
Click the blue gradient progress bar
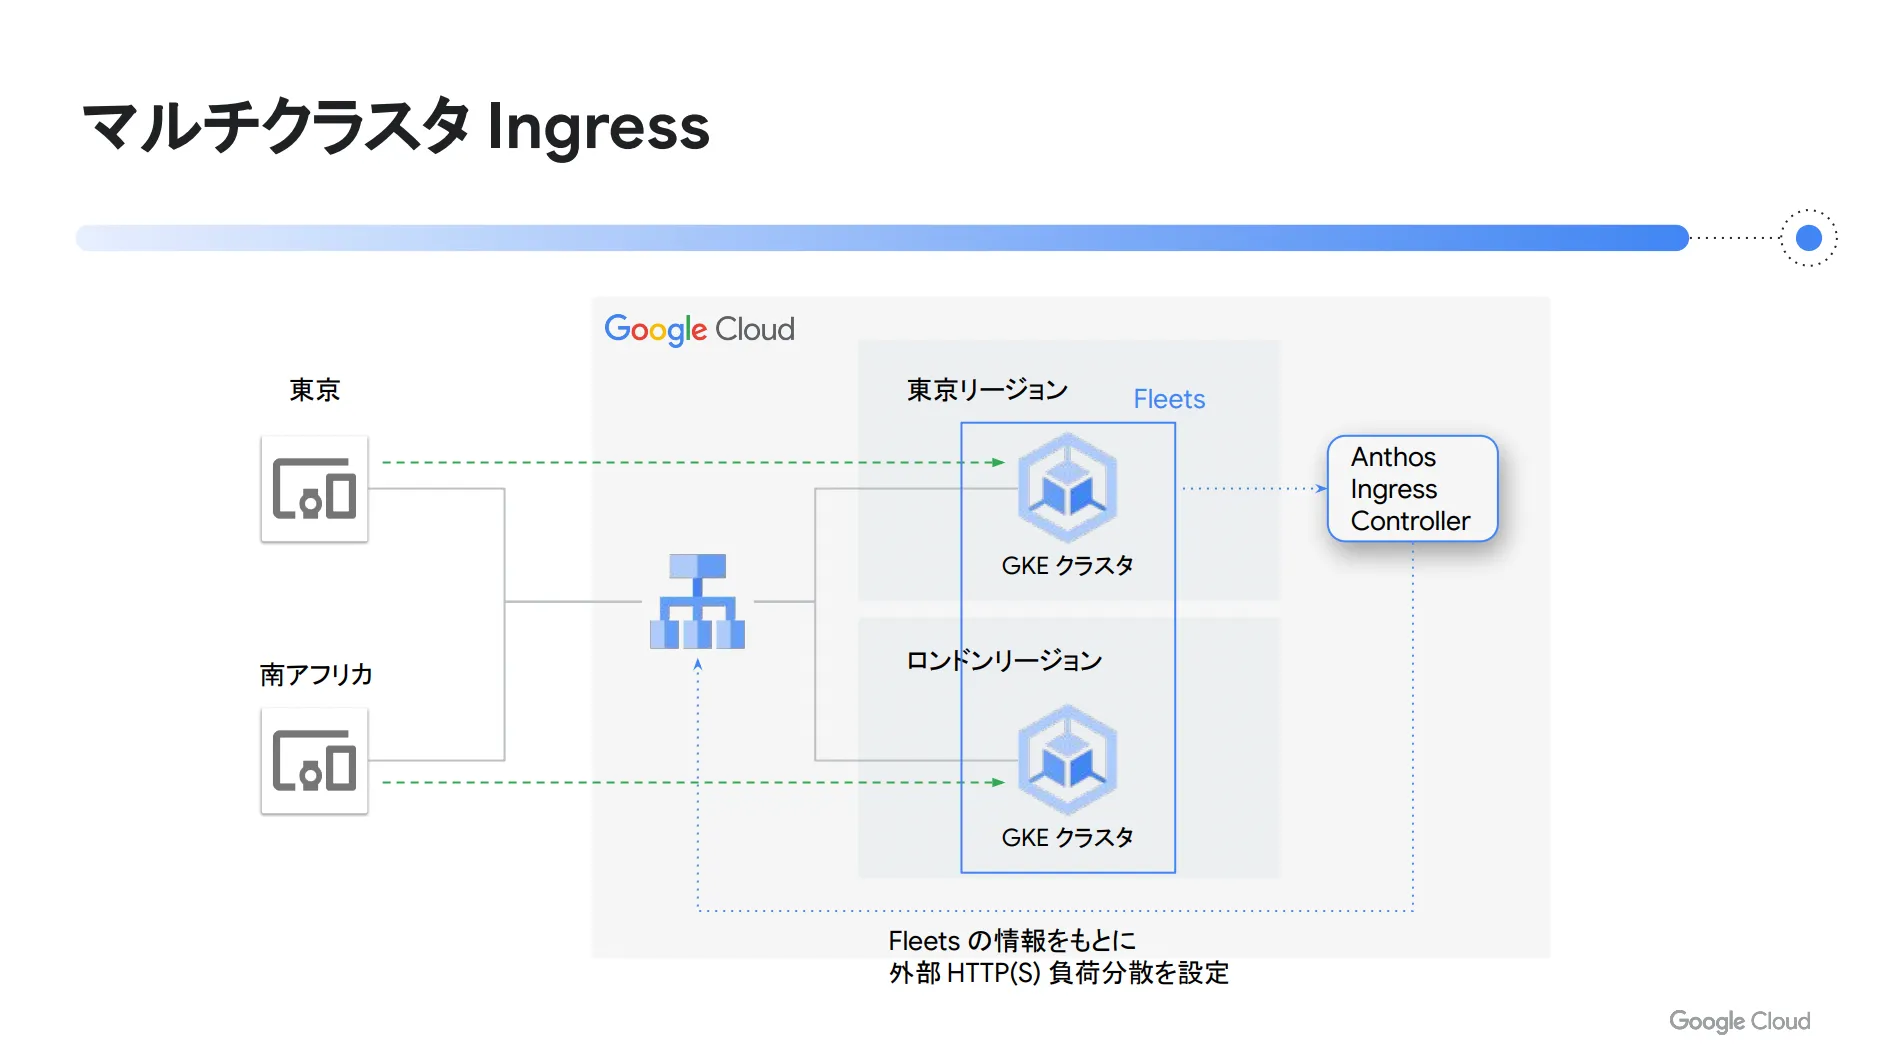click(882, 238)
